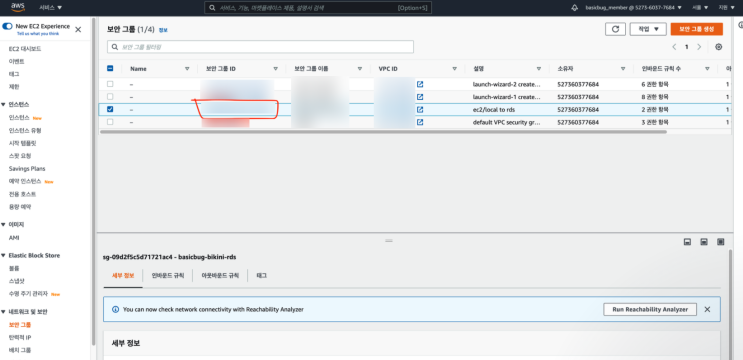Dismiss the Reachability Analyzer info banner
Screen dimensions: 743x360
(x=707, y=309)
